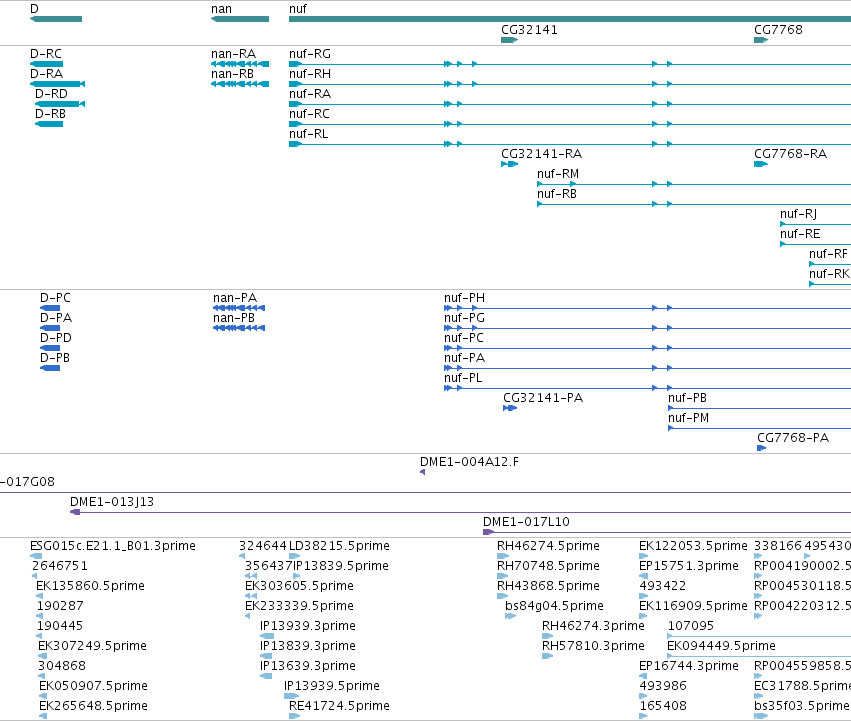Screen dimensions: 851x721
Task: Select the EK050907.5prime EST label
Action: [x=93, y=686]
